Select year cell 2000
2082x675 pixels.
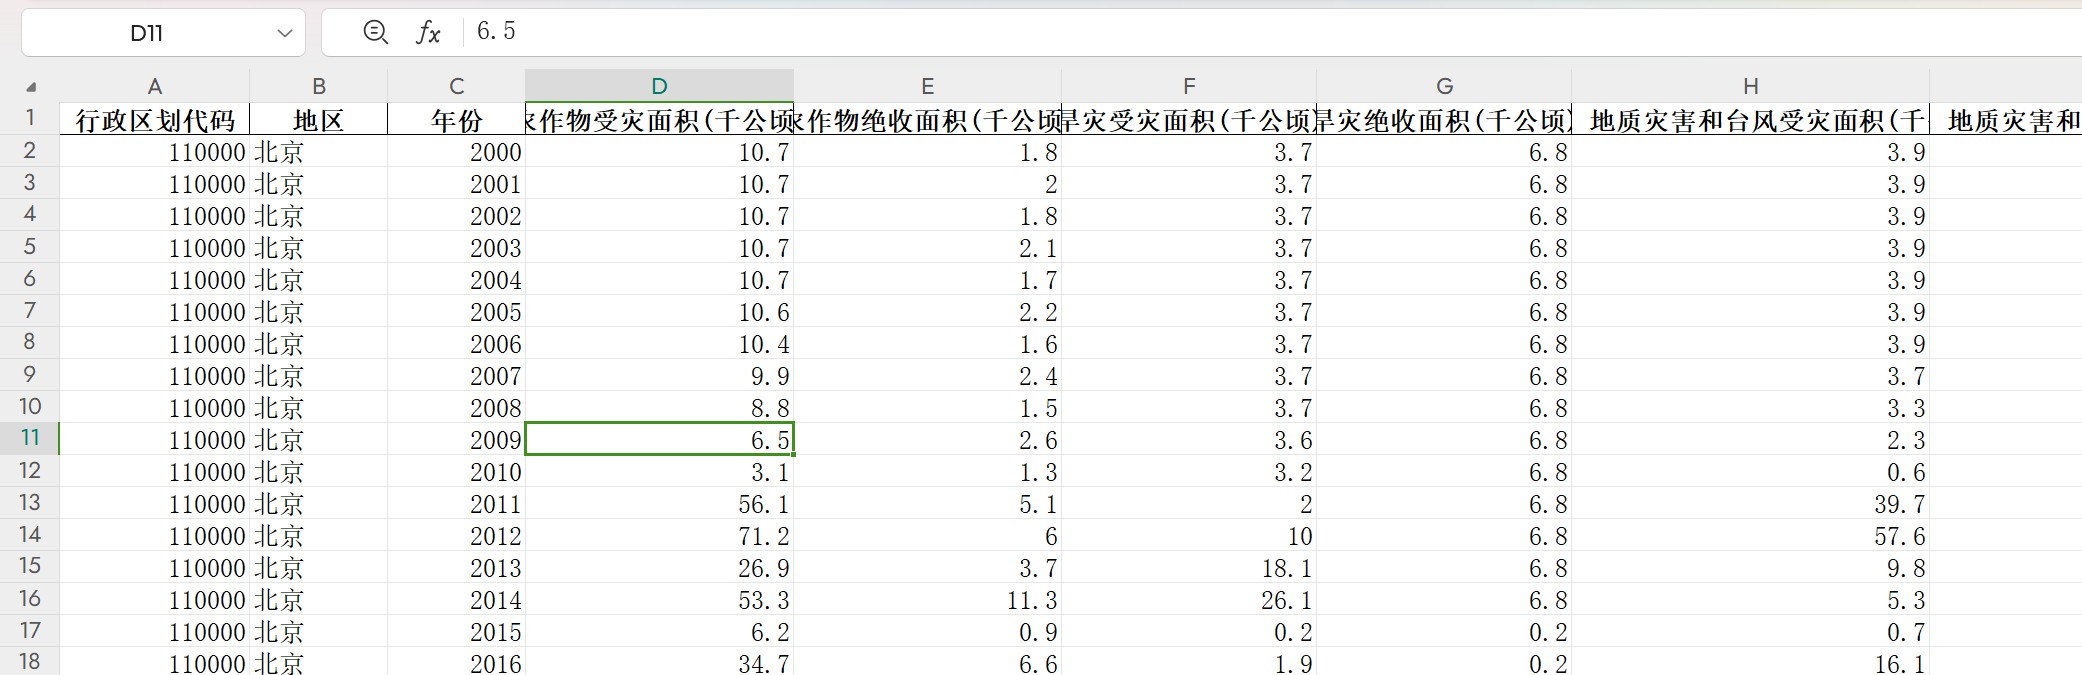pos(457,152)
